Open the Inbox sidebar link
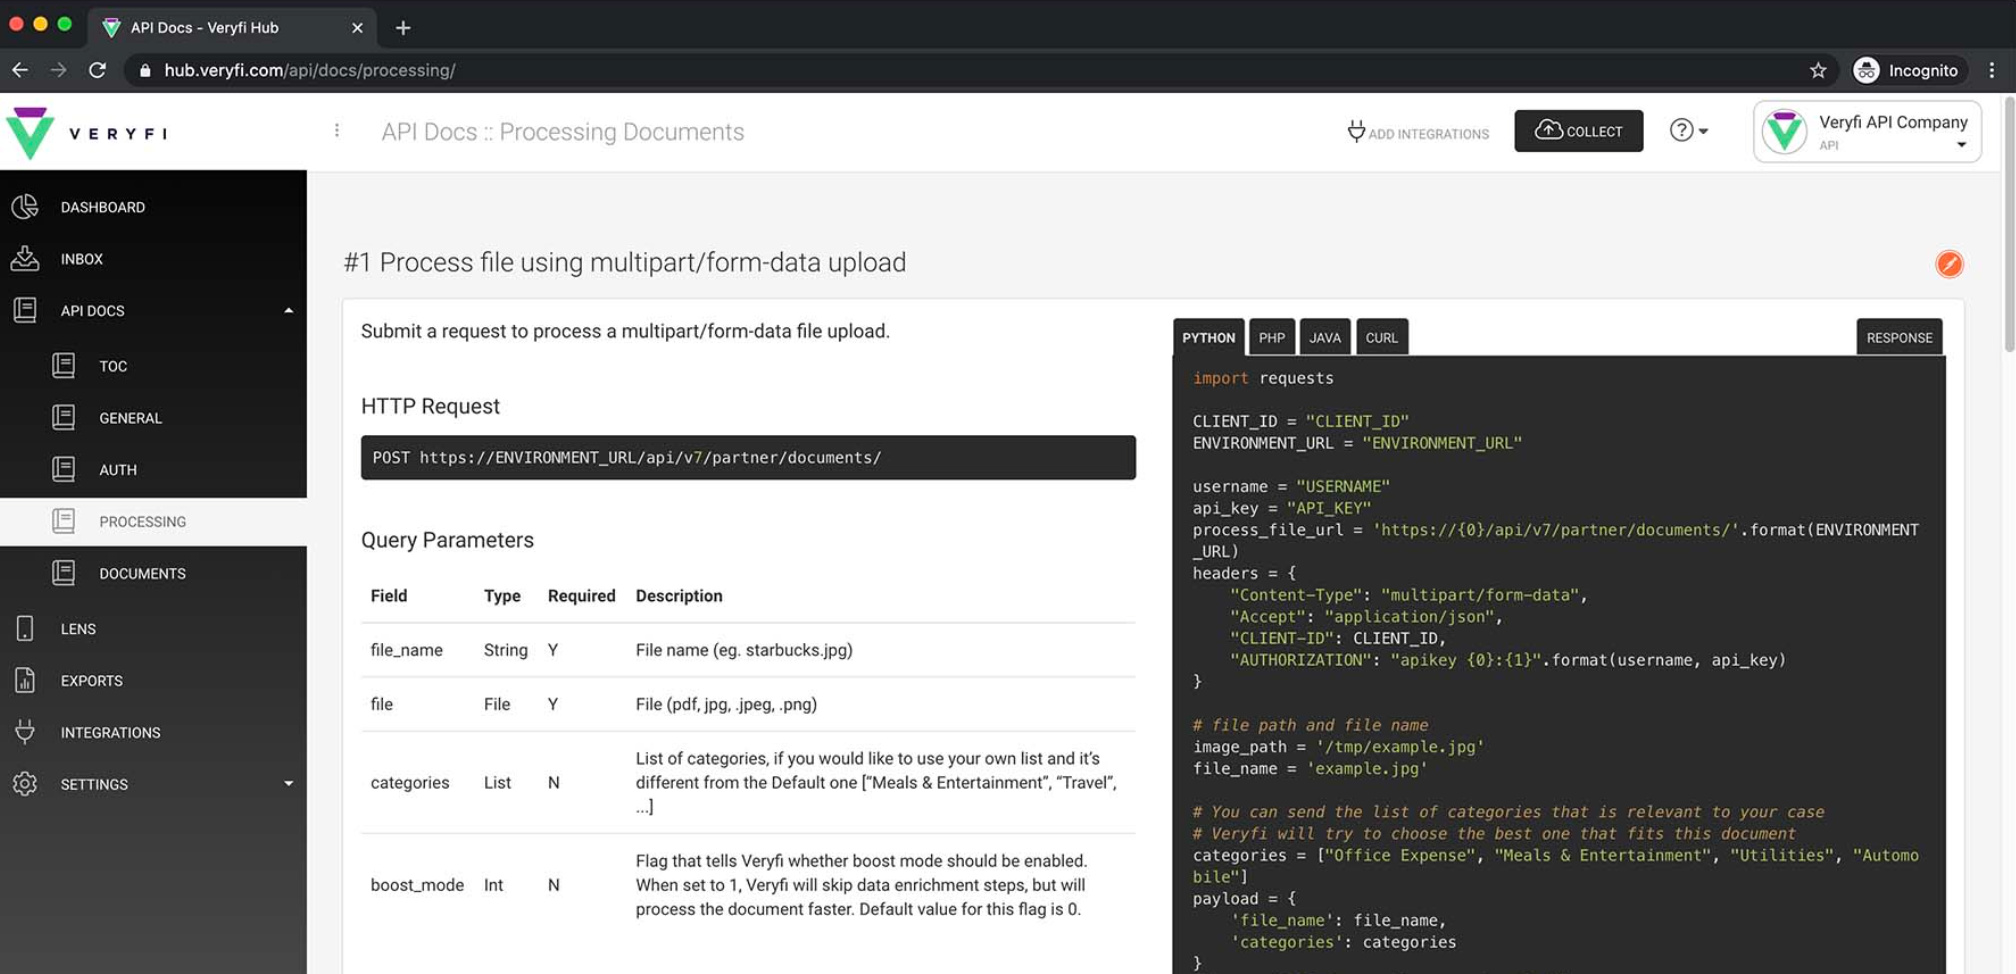2016x974 pixels. coord(82,259)
